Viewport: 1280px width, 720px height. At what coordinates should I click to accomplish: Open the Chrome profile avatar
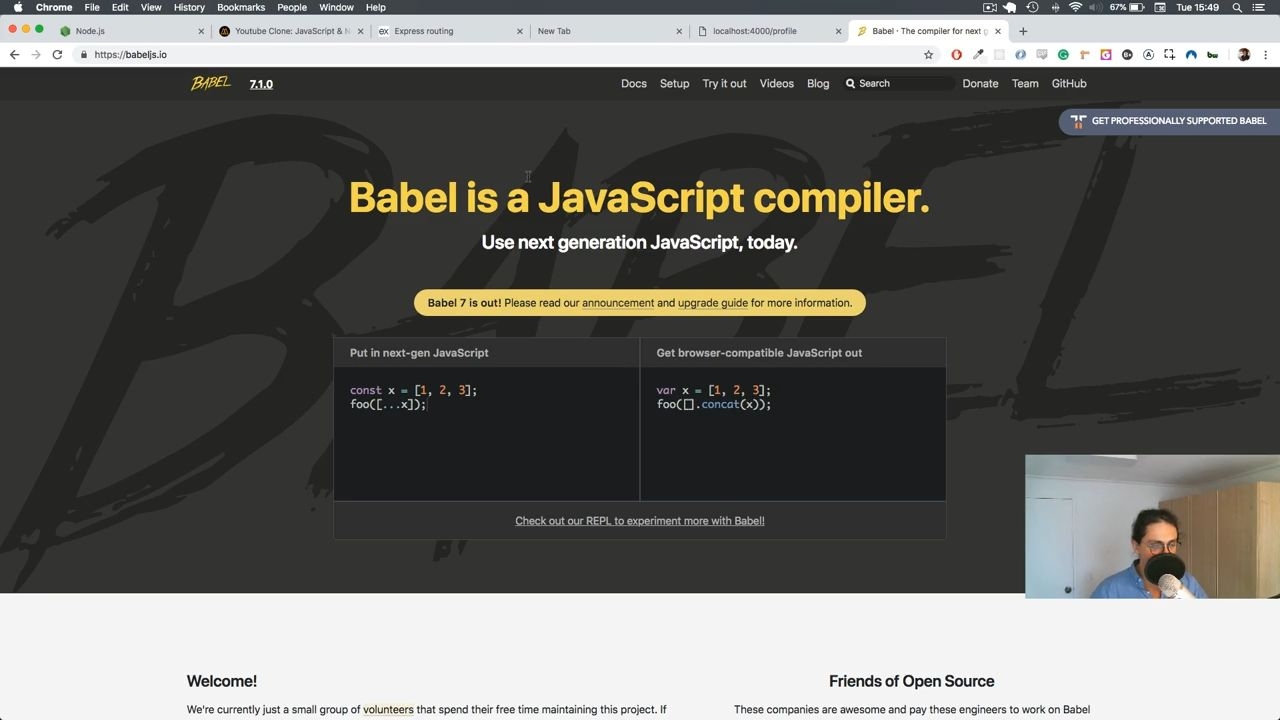(x=1244, y=55)
